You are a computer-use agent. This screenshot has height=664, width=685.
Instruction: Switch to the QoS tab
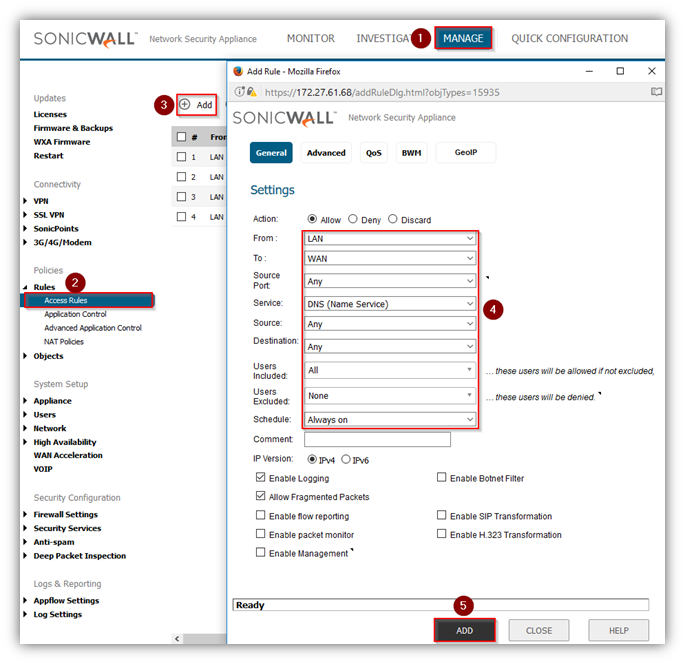(x=374, y=153)
